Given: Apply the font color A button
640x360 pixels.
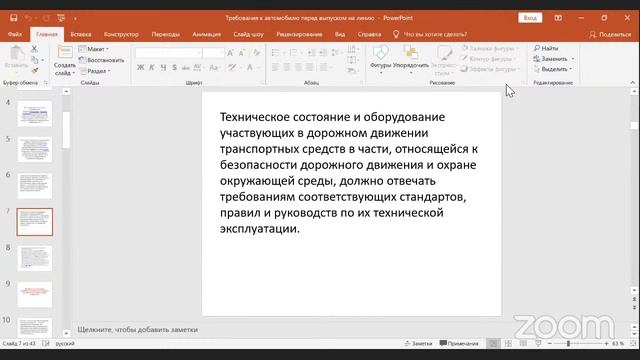Looking at the screenshot, I should coord(250,67).
